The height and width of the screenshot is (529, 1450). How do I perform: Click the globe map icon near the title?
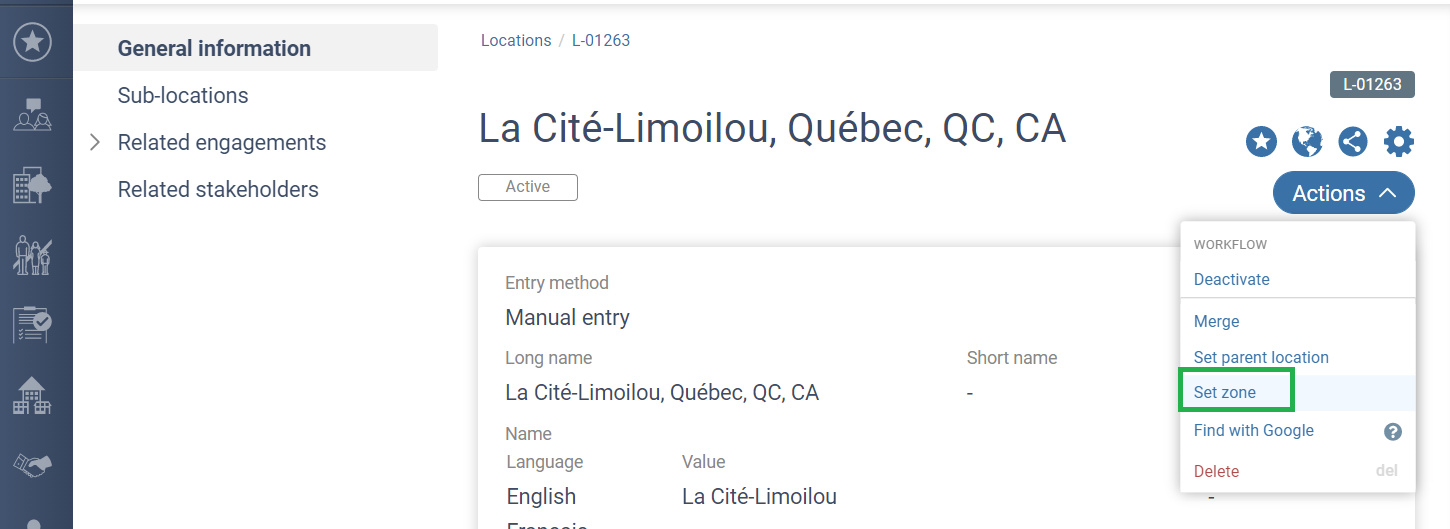[x=1307, y=142]
